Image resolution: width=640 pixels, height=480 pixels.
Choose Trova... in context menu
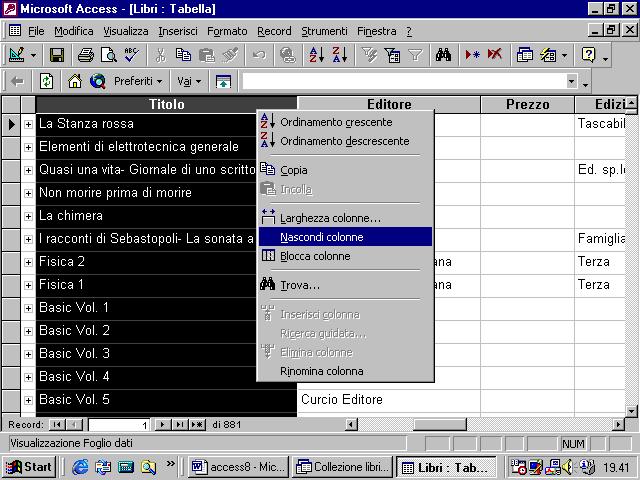(x=345, y=285)
